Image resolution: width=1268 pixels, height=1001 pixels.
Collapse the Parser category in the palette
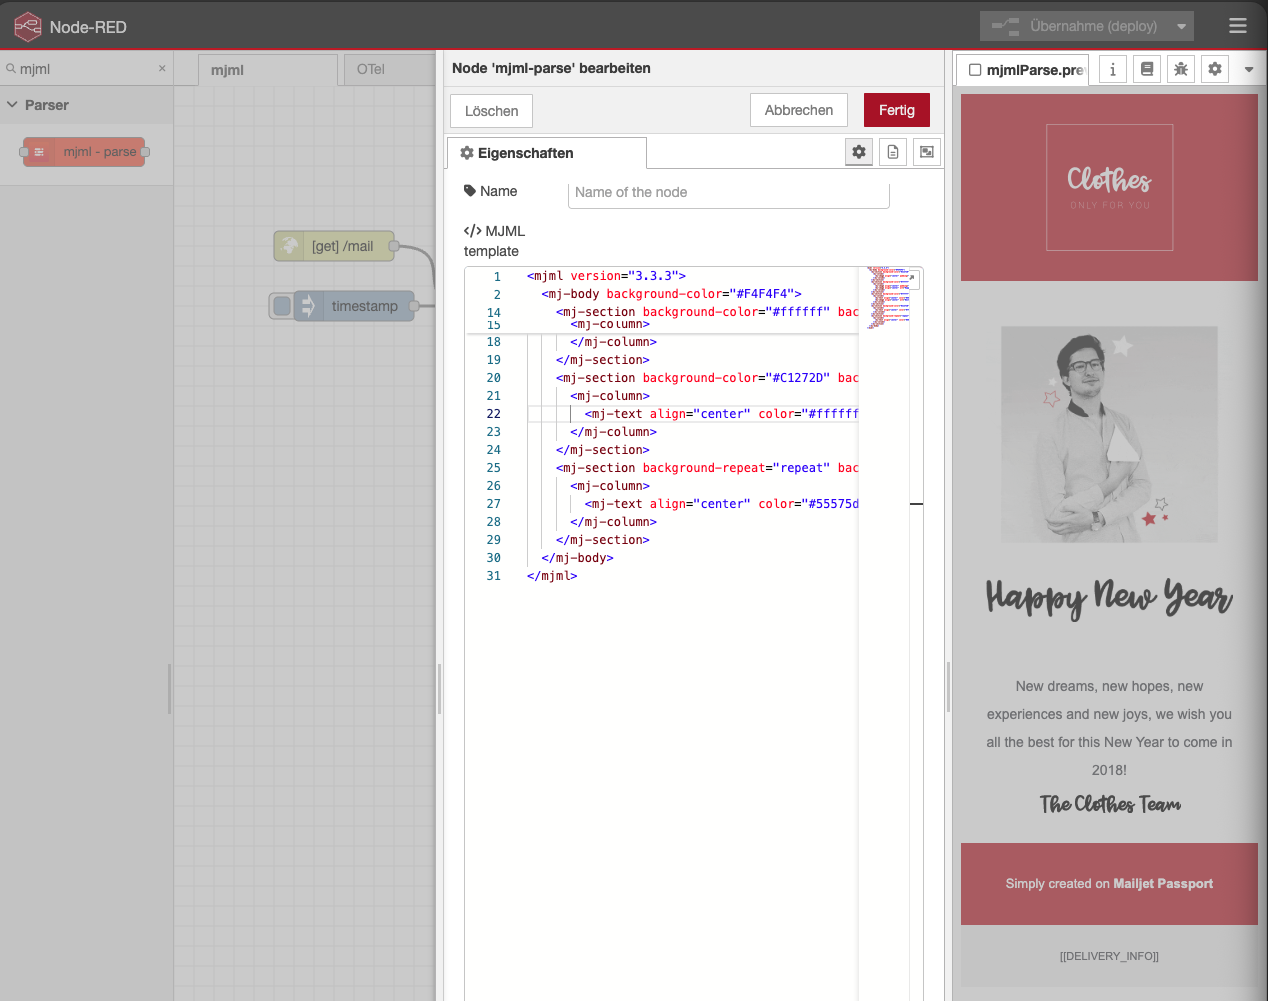(x=12, y=104)
